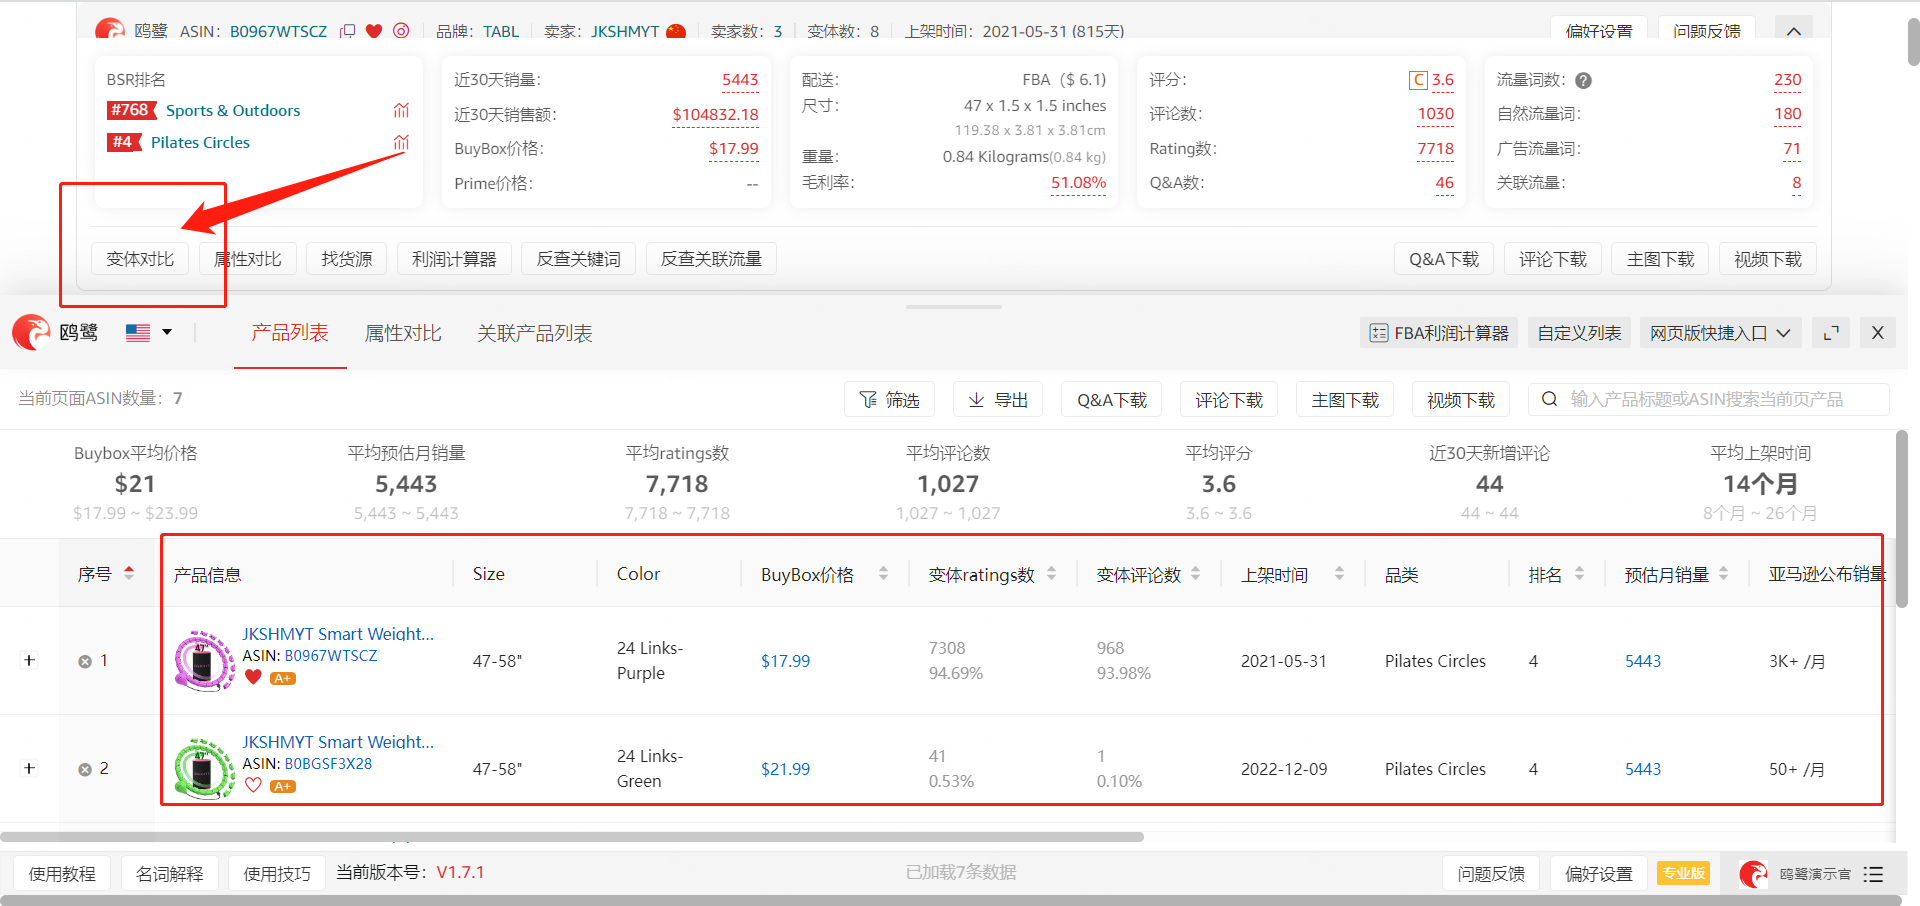1920x906 pixels.
Task: Open the green hoop product thumbnail
Action: (204, 768)
